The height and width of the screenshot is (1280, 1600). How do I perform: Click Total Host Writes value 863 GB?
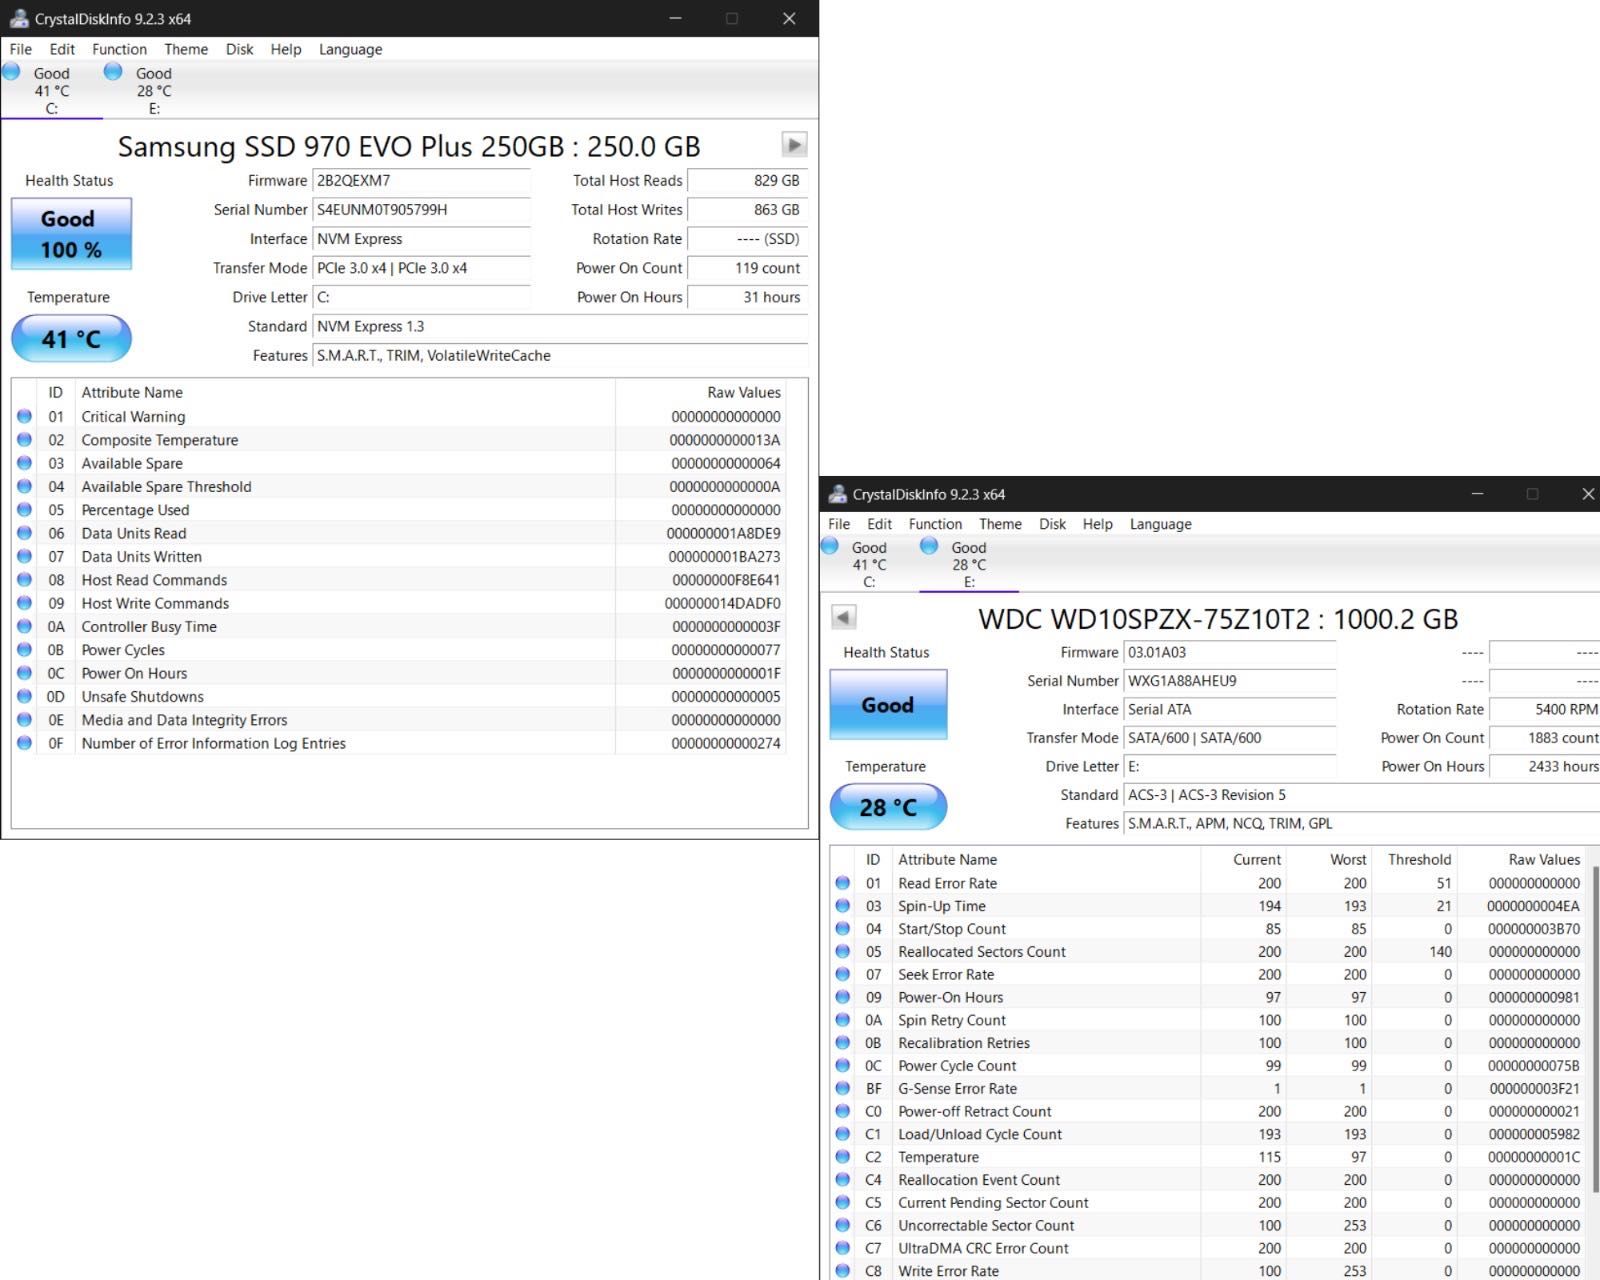click(x=748, y=210)
